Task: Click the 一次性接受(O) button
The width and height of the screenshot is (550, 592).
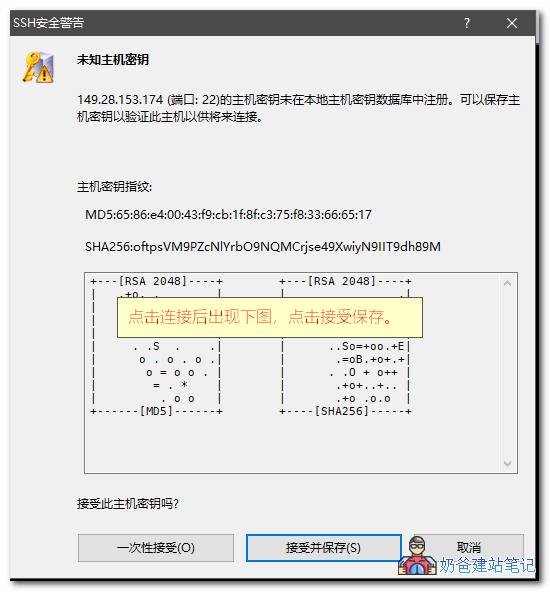Action: [156, 547]
